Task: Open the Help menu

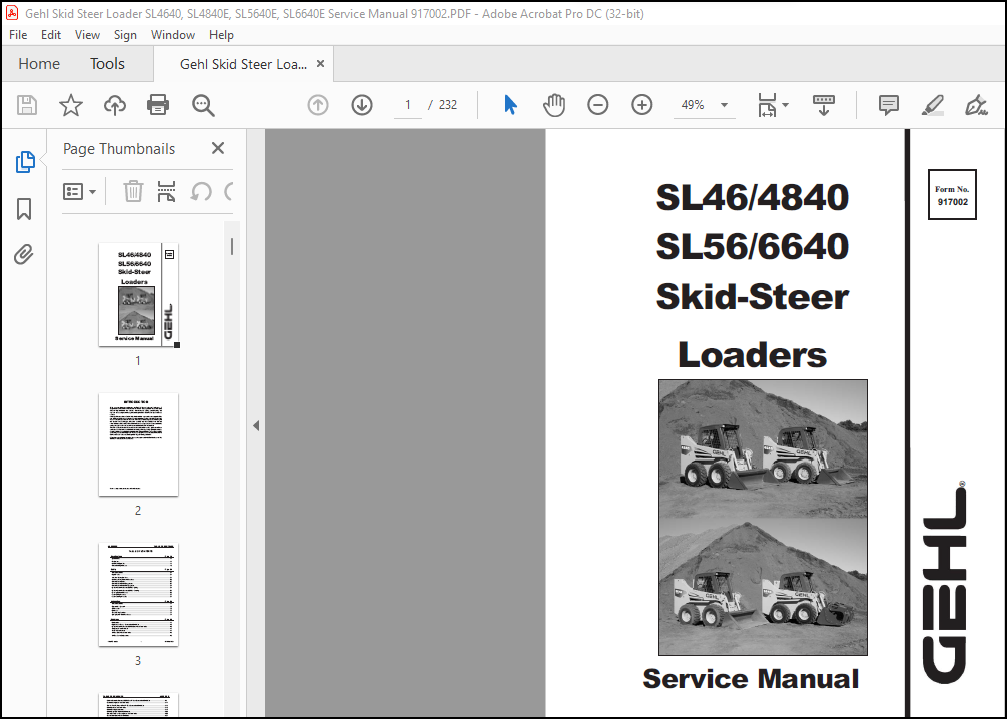Action: click(x=222, y=35)
